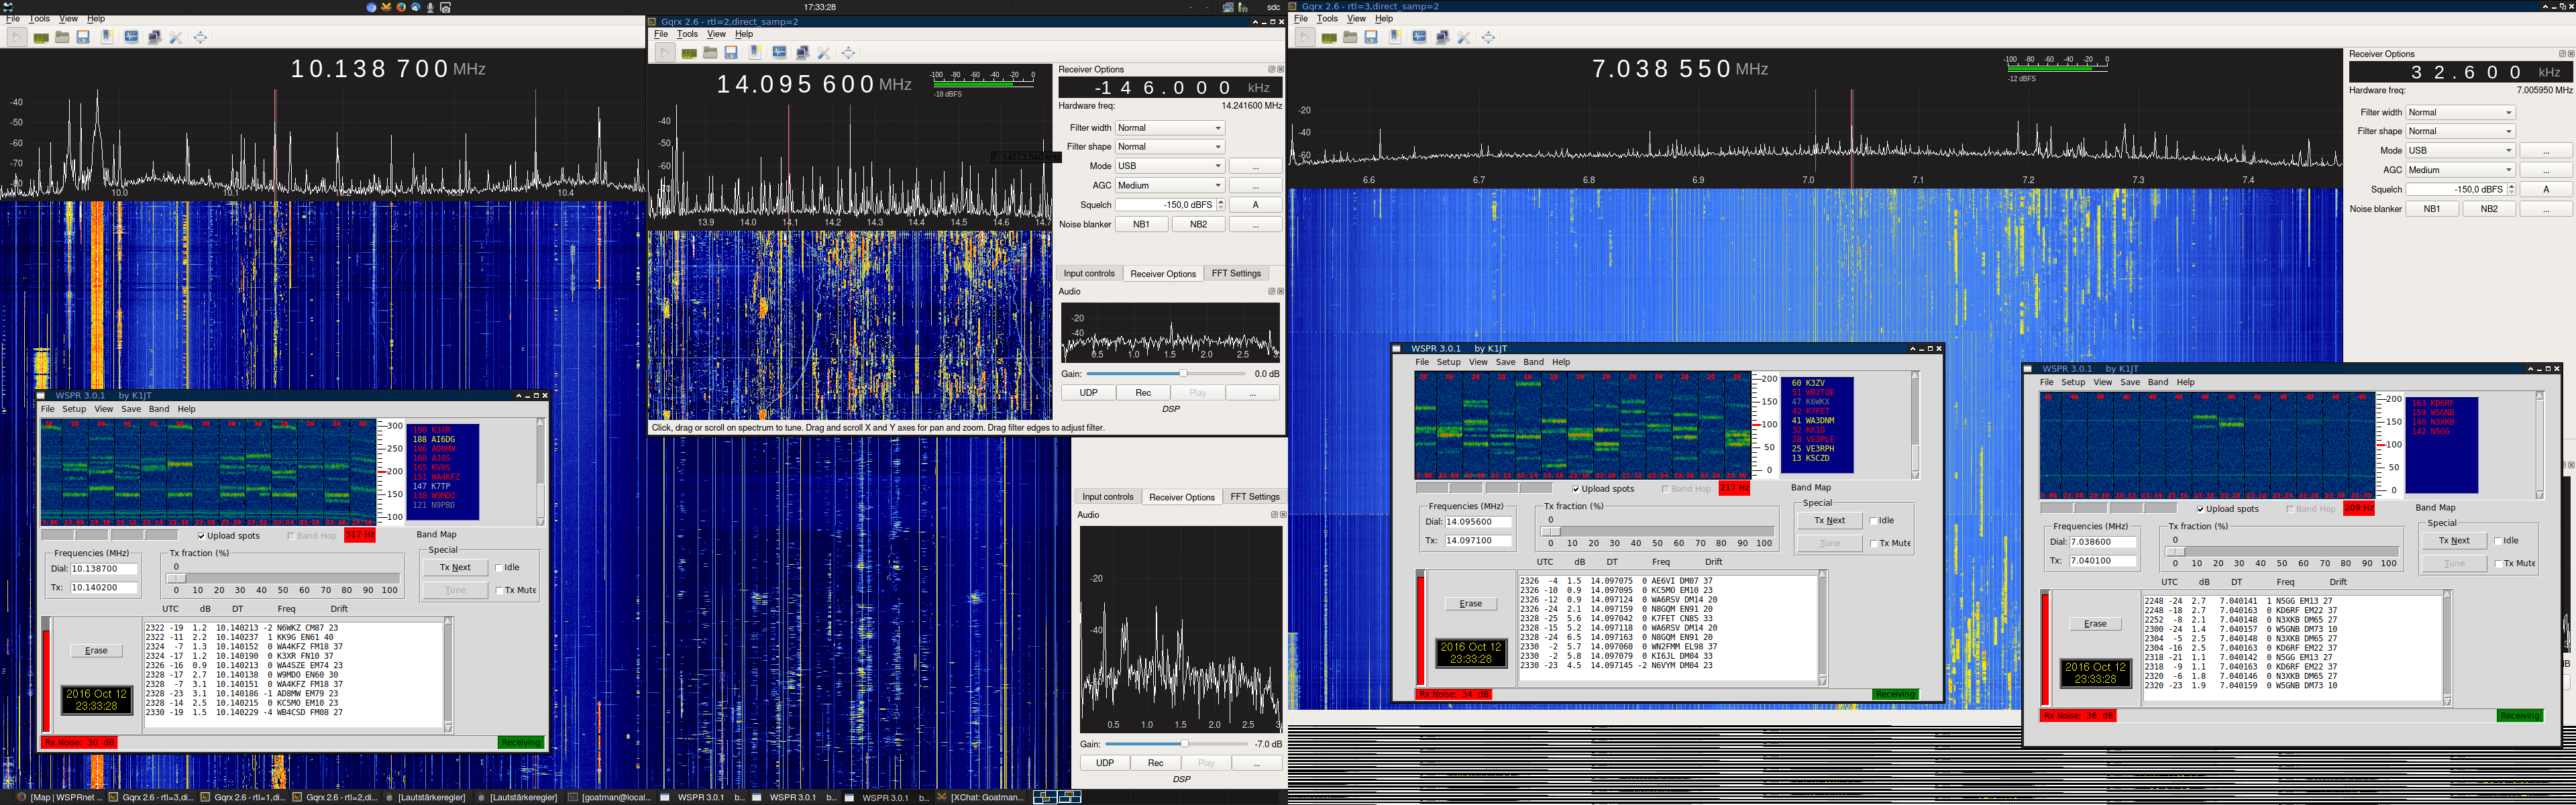Viewport: 2576px width, 805px height.
Task: Open bookmarks icon in 10.138 MHz Gqrx toolbar
Action: click(x=107, y=37)
